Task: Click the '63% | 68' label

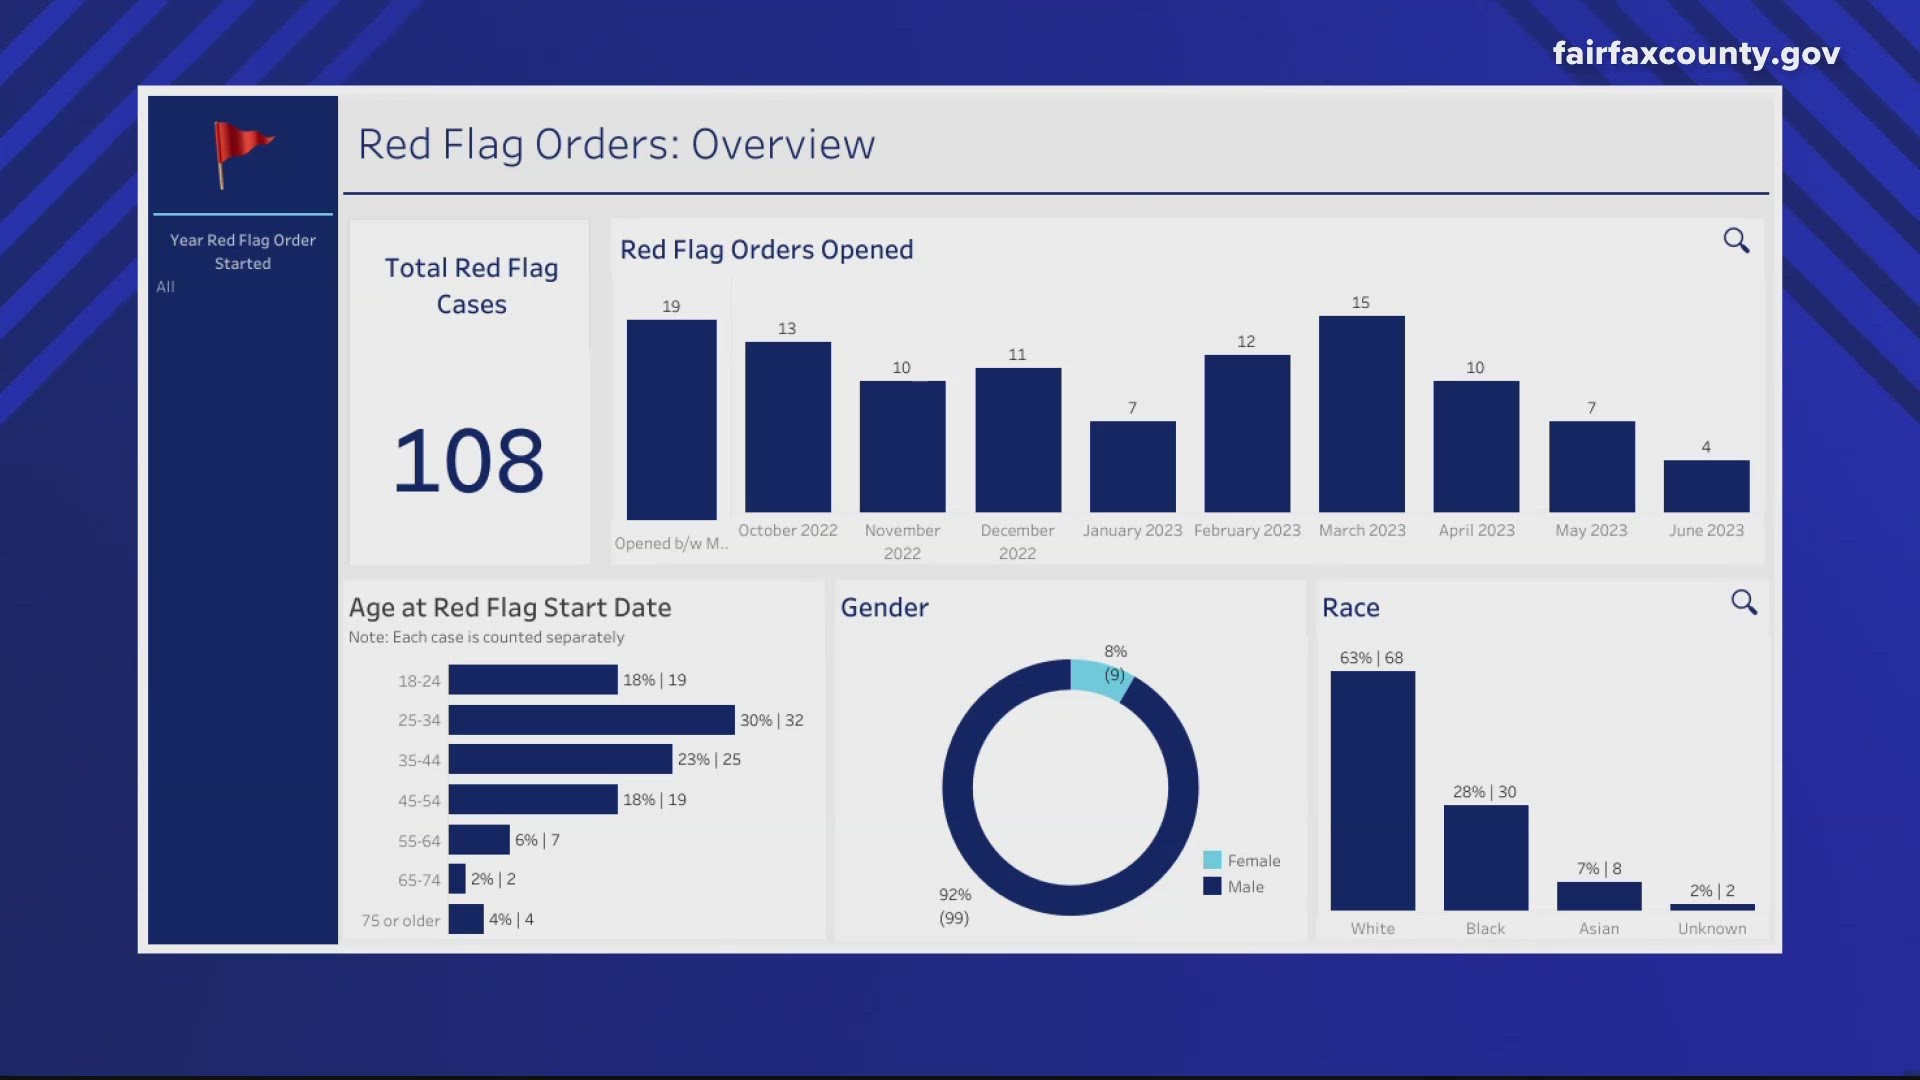Action: (x=1372, y=658)
